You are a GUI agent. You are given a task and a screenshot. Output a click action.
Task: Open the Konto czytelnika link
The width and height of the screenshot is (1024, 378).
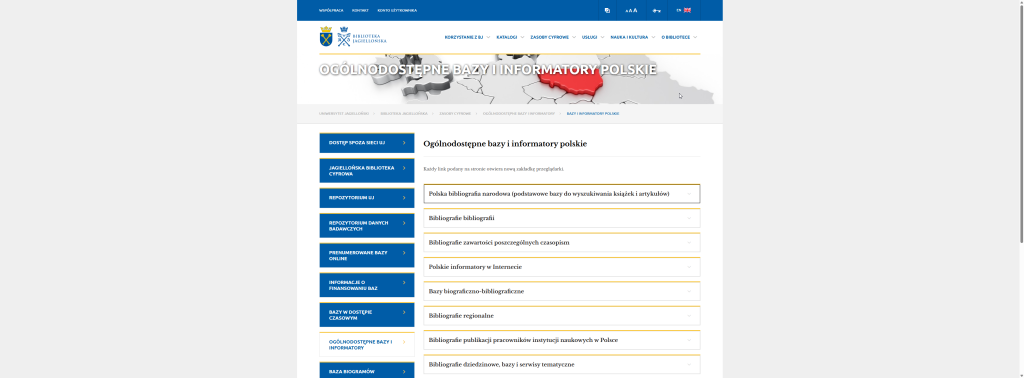pos(397,10)
